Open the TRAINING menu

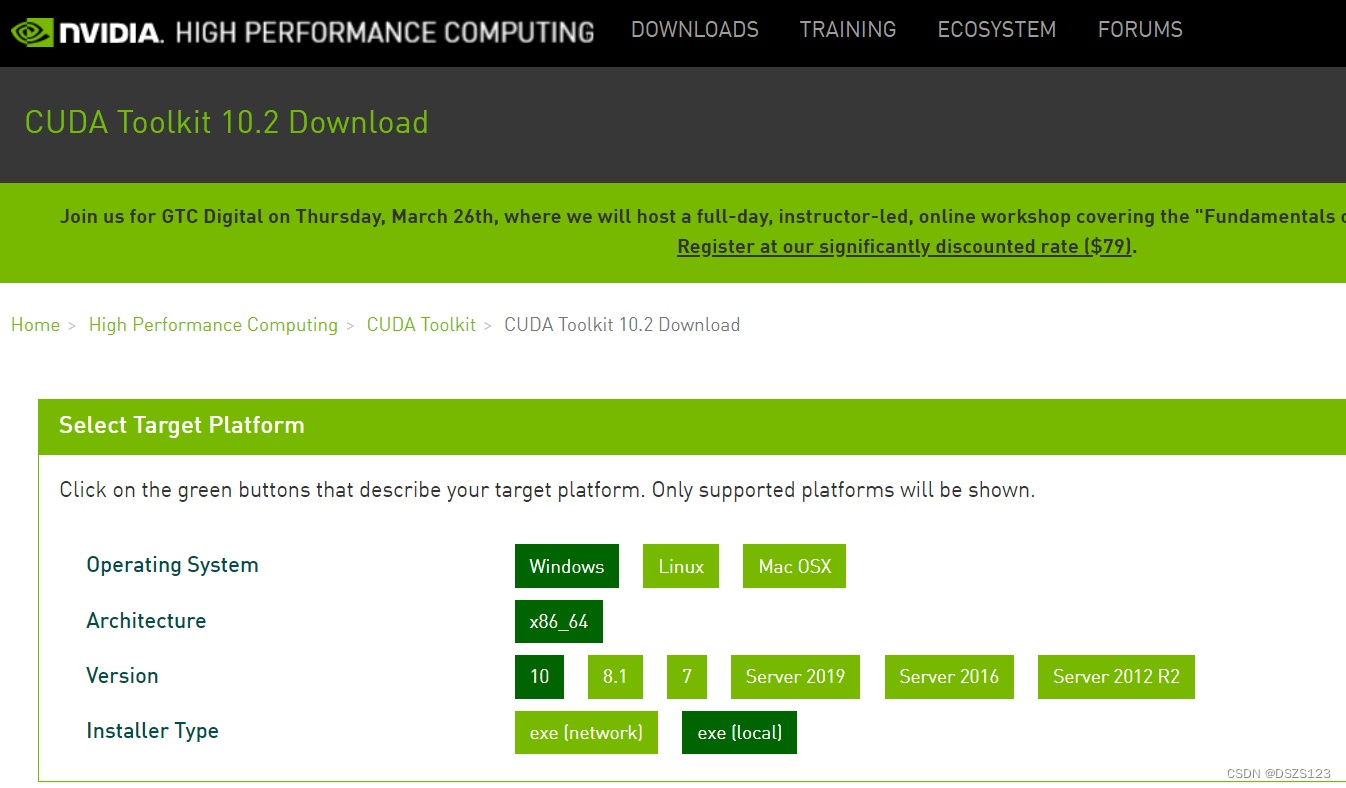848,30
